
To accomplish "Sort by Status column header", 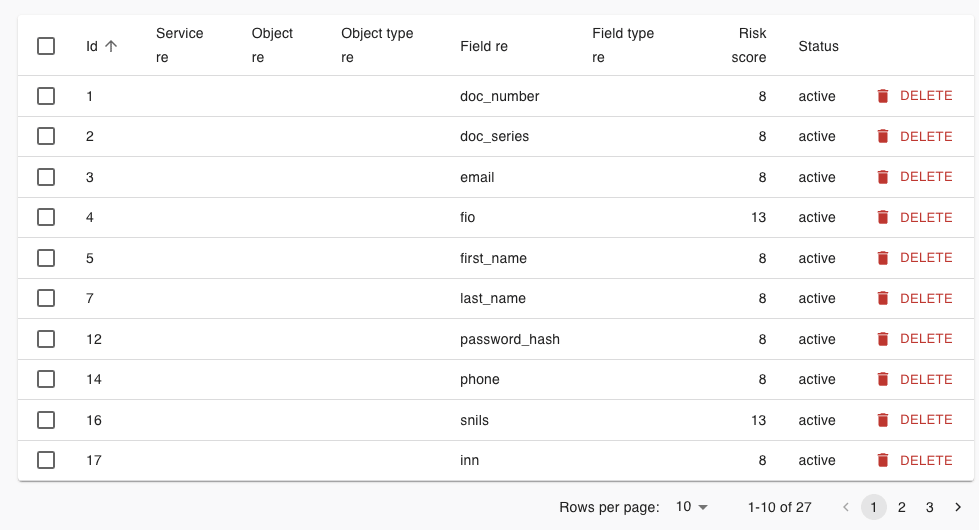I will (819, 46).
